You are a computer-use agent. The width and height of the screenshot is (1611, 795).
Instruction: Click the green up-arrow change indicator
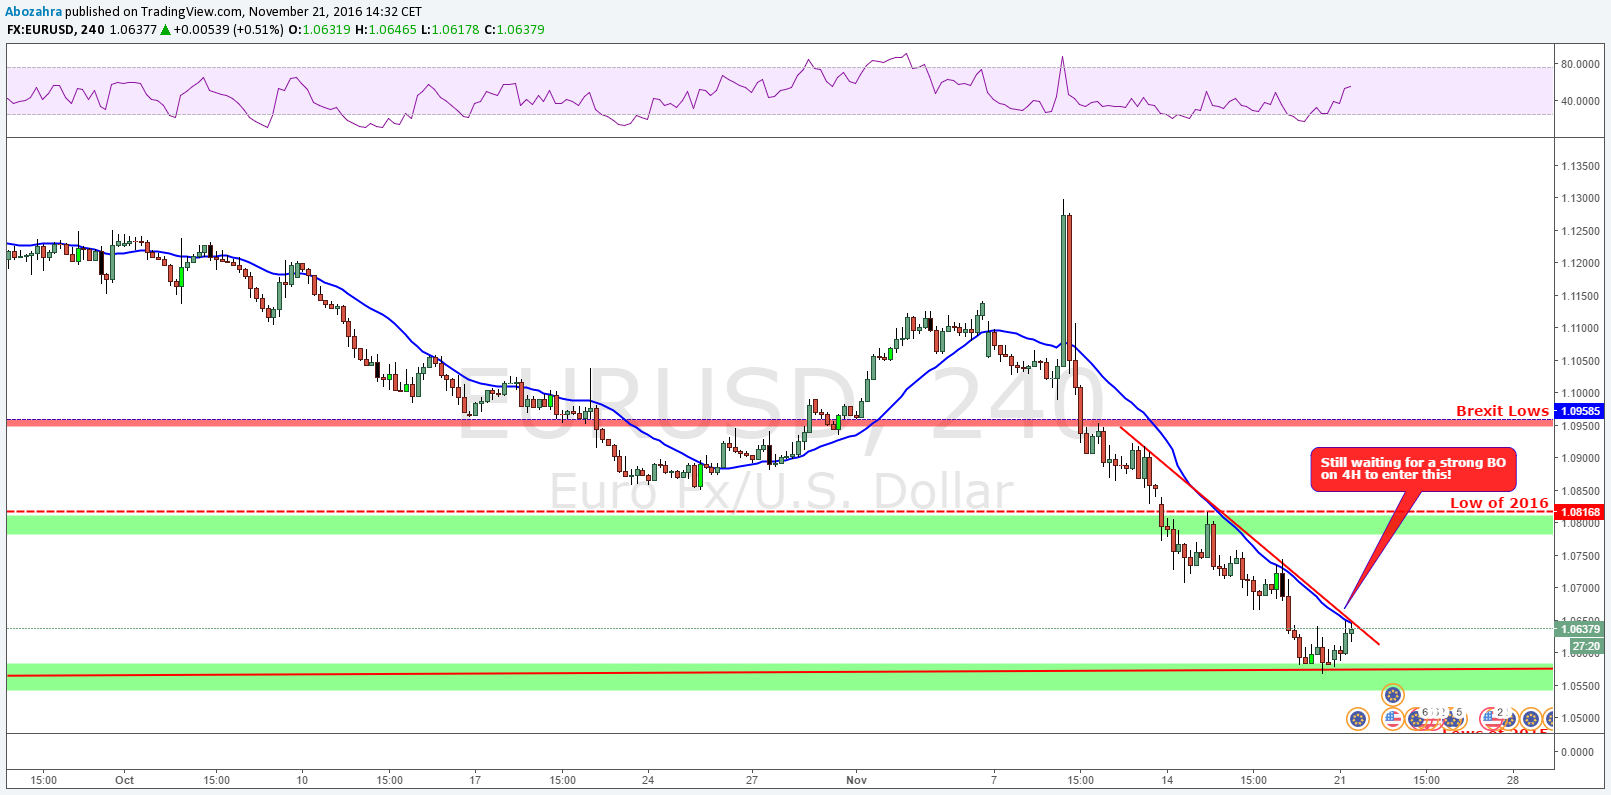165,29
